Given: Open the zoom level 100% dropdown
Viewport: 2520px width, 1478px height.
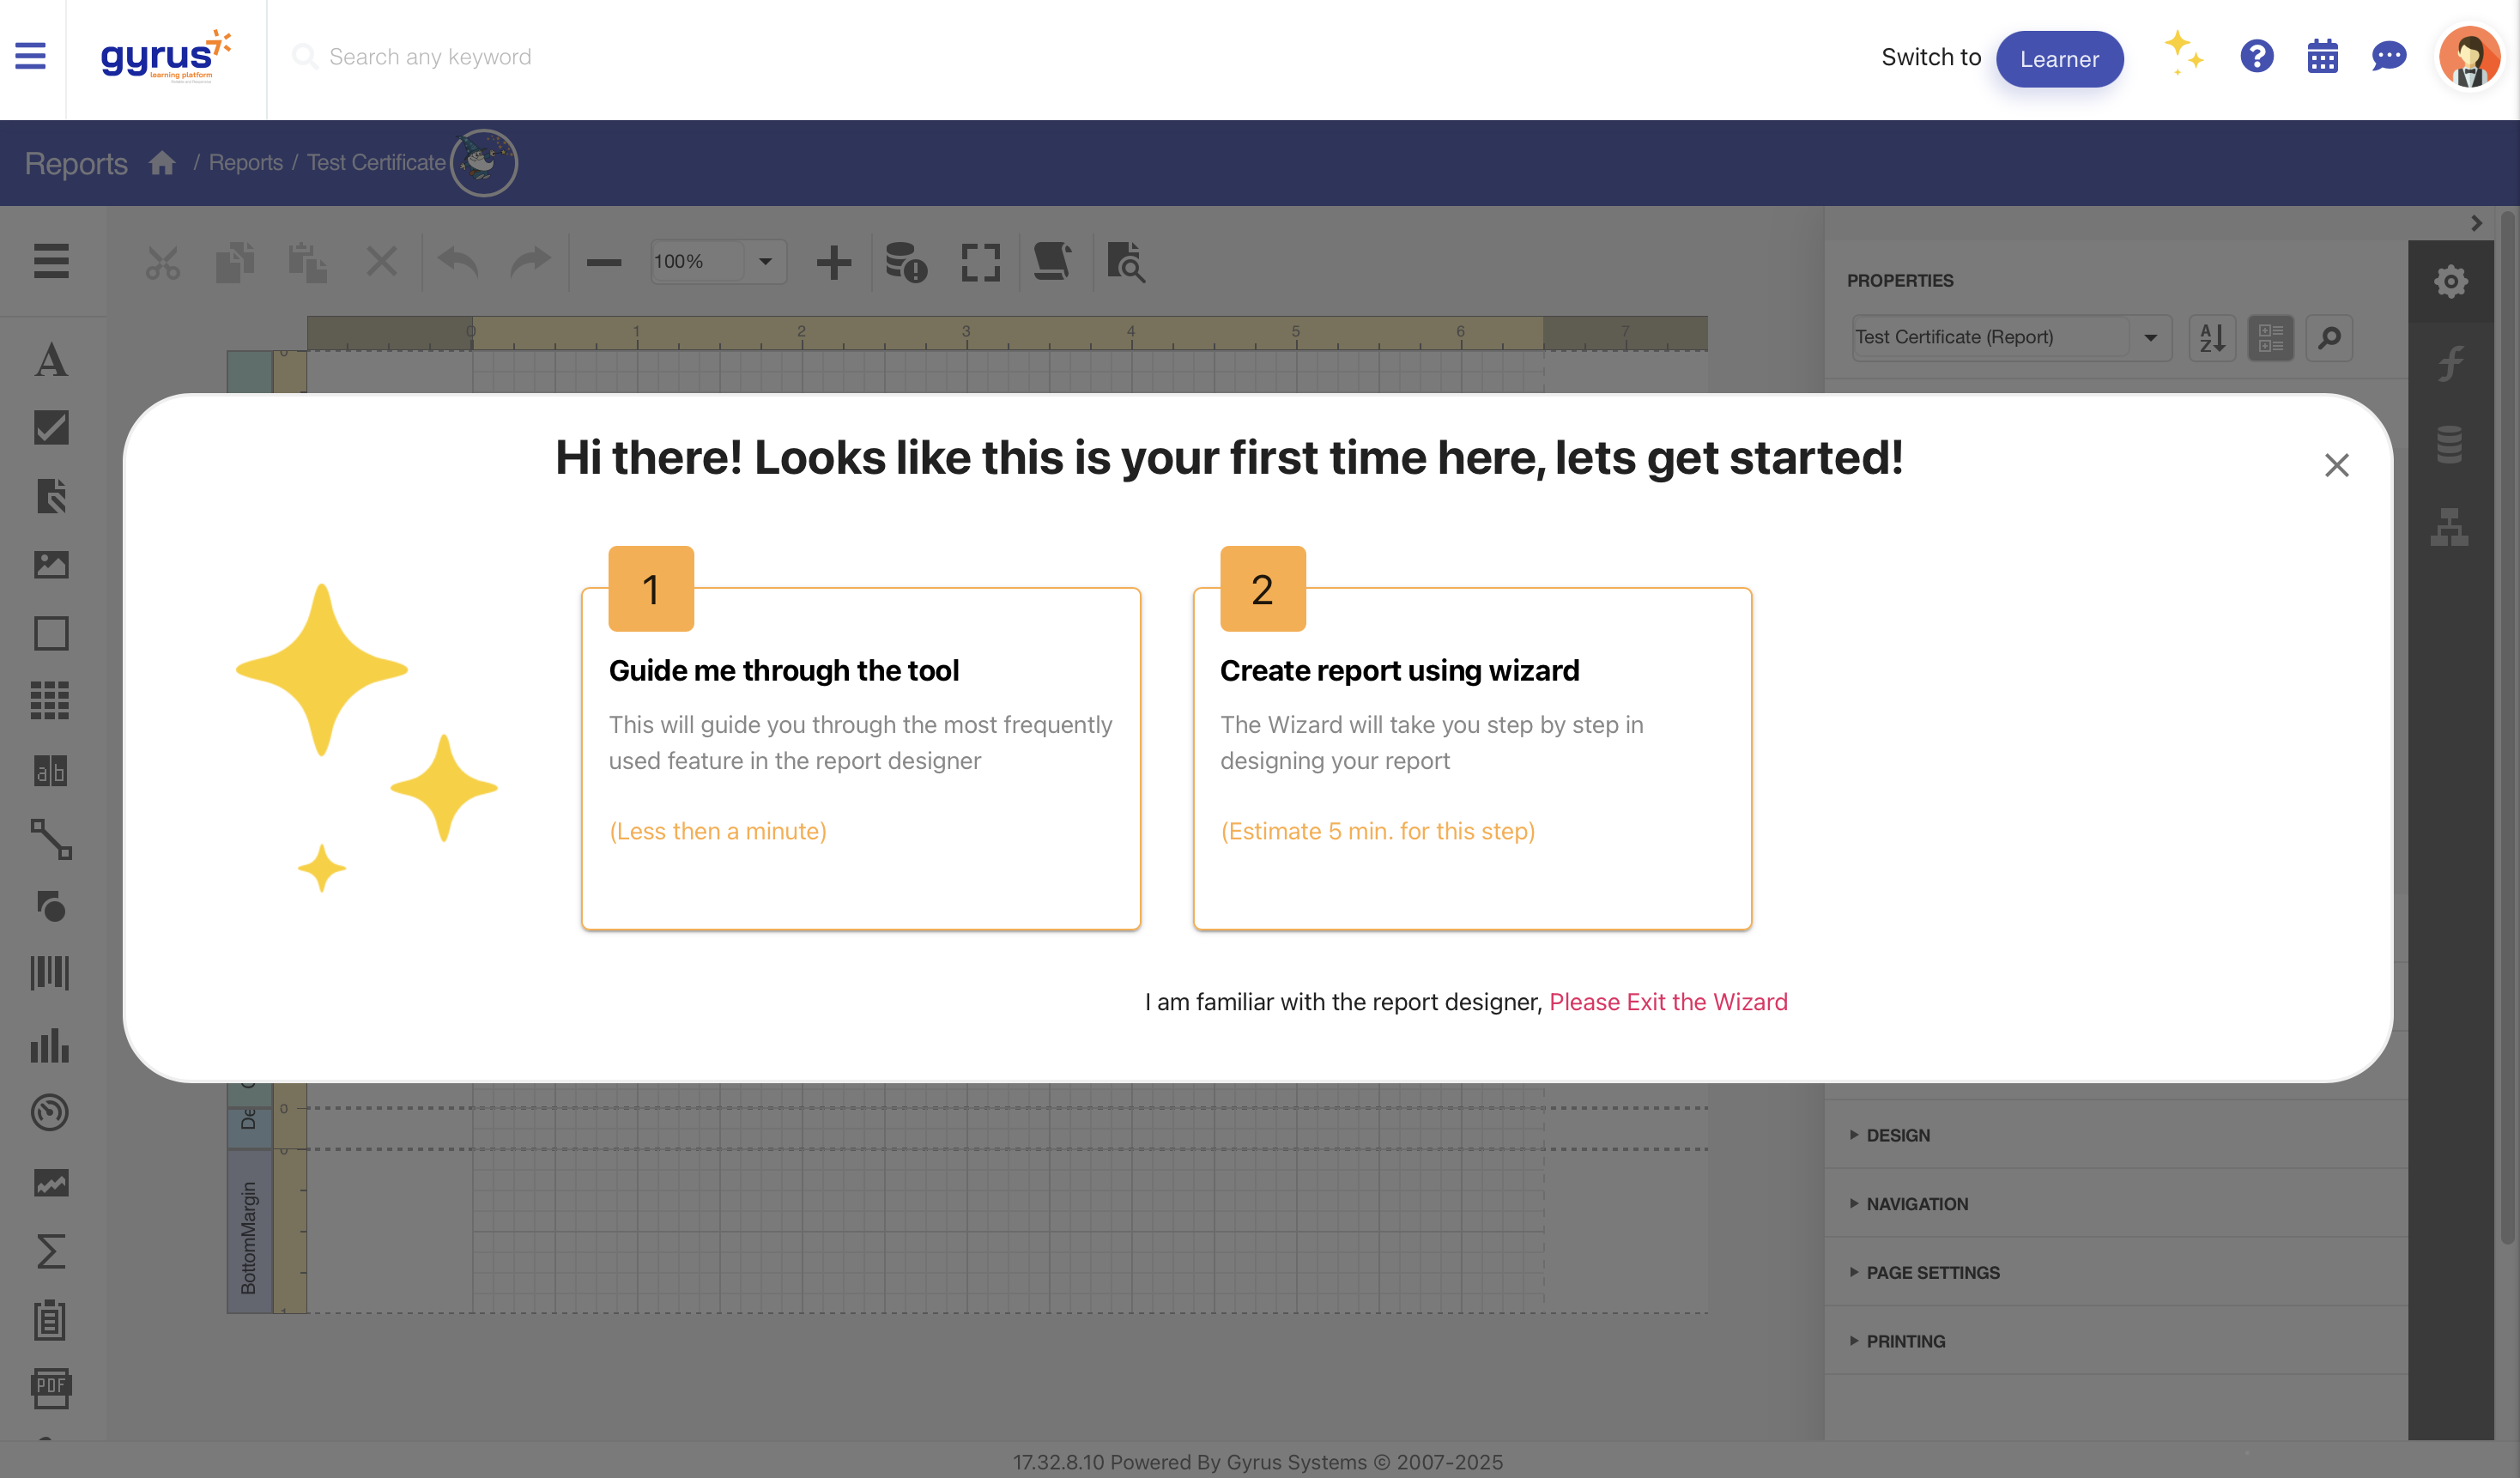Looking at the screenshot, I should pos(764,262).
